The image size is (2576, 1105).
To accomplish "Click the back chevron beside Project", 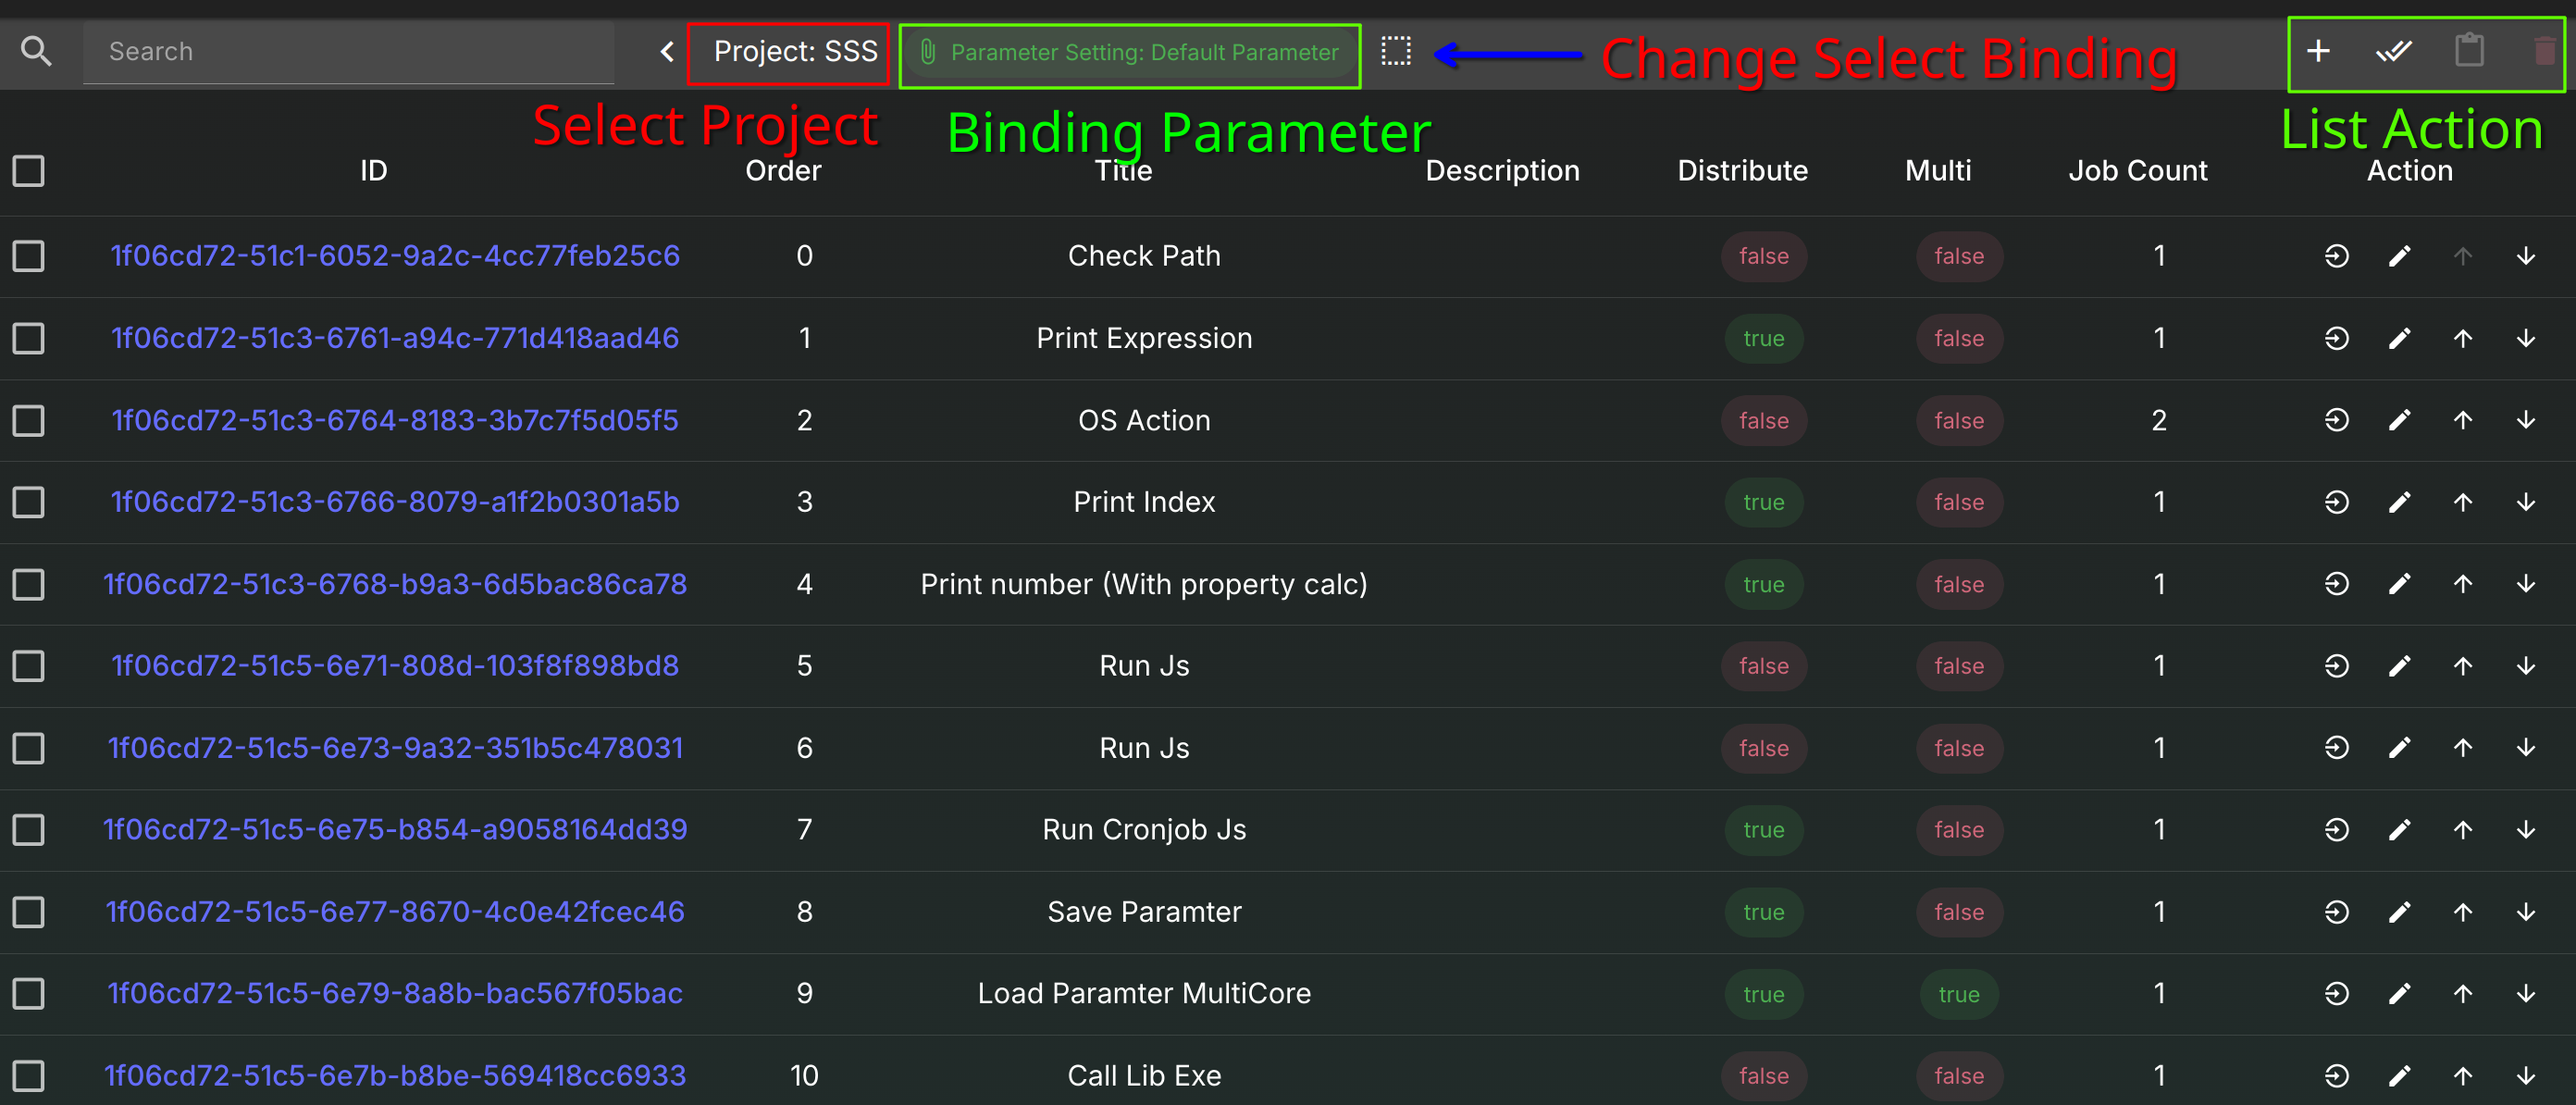I will point(667,52).
